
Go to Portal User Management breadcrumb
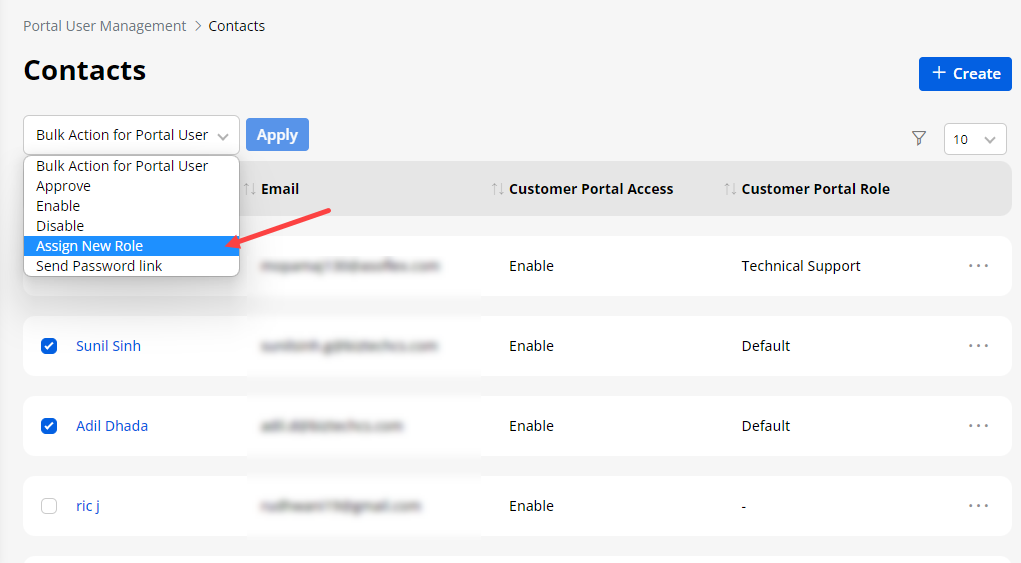105,26
